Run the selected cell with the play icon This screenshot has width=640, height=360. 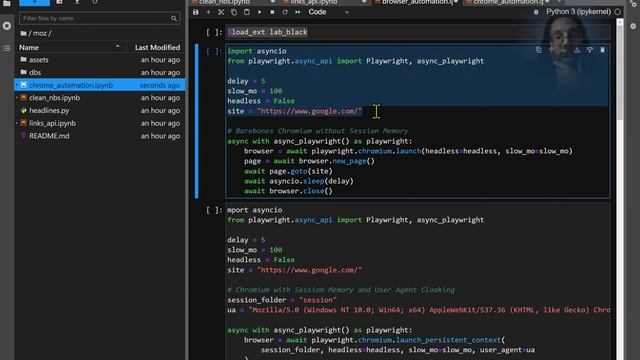pyautogui.click(x=259, y=12)
